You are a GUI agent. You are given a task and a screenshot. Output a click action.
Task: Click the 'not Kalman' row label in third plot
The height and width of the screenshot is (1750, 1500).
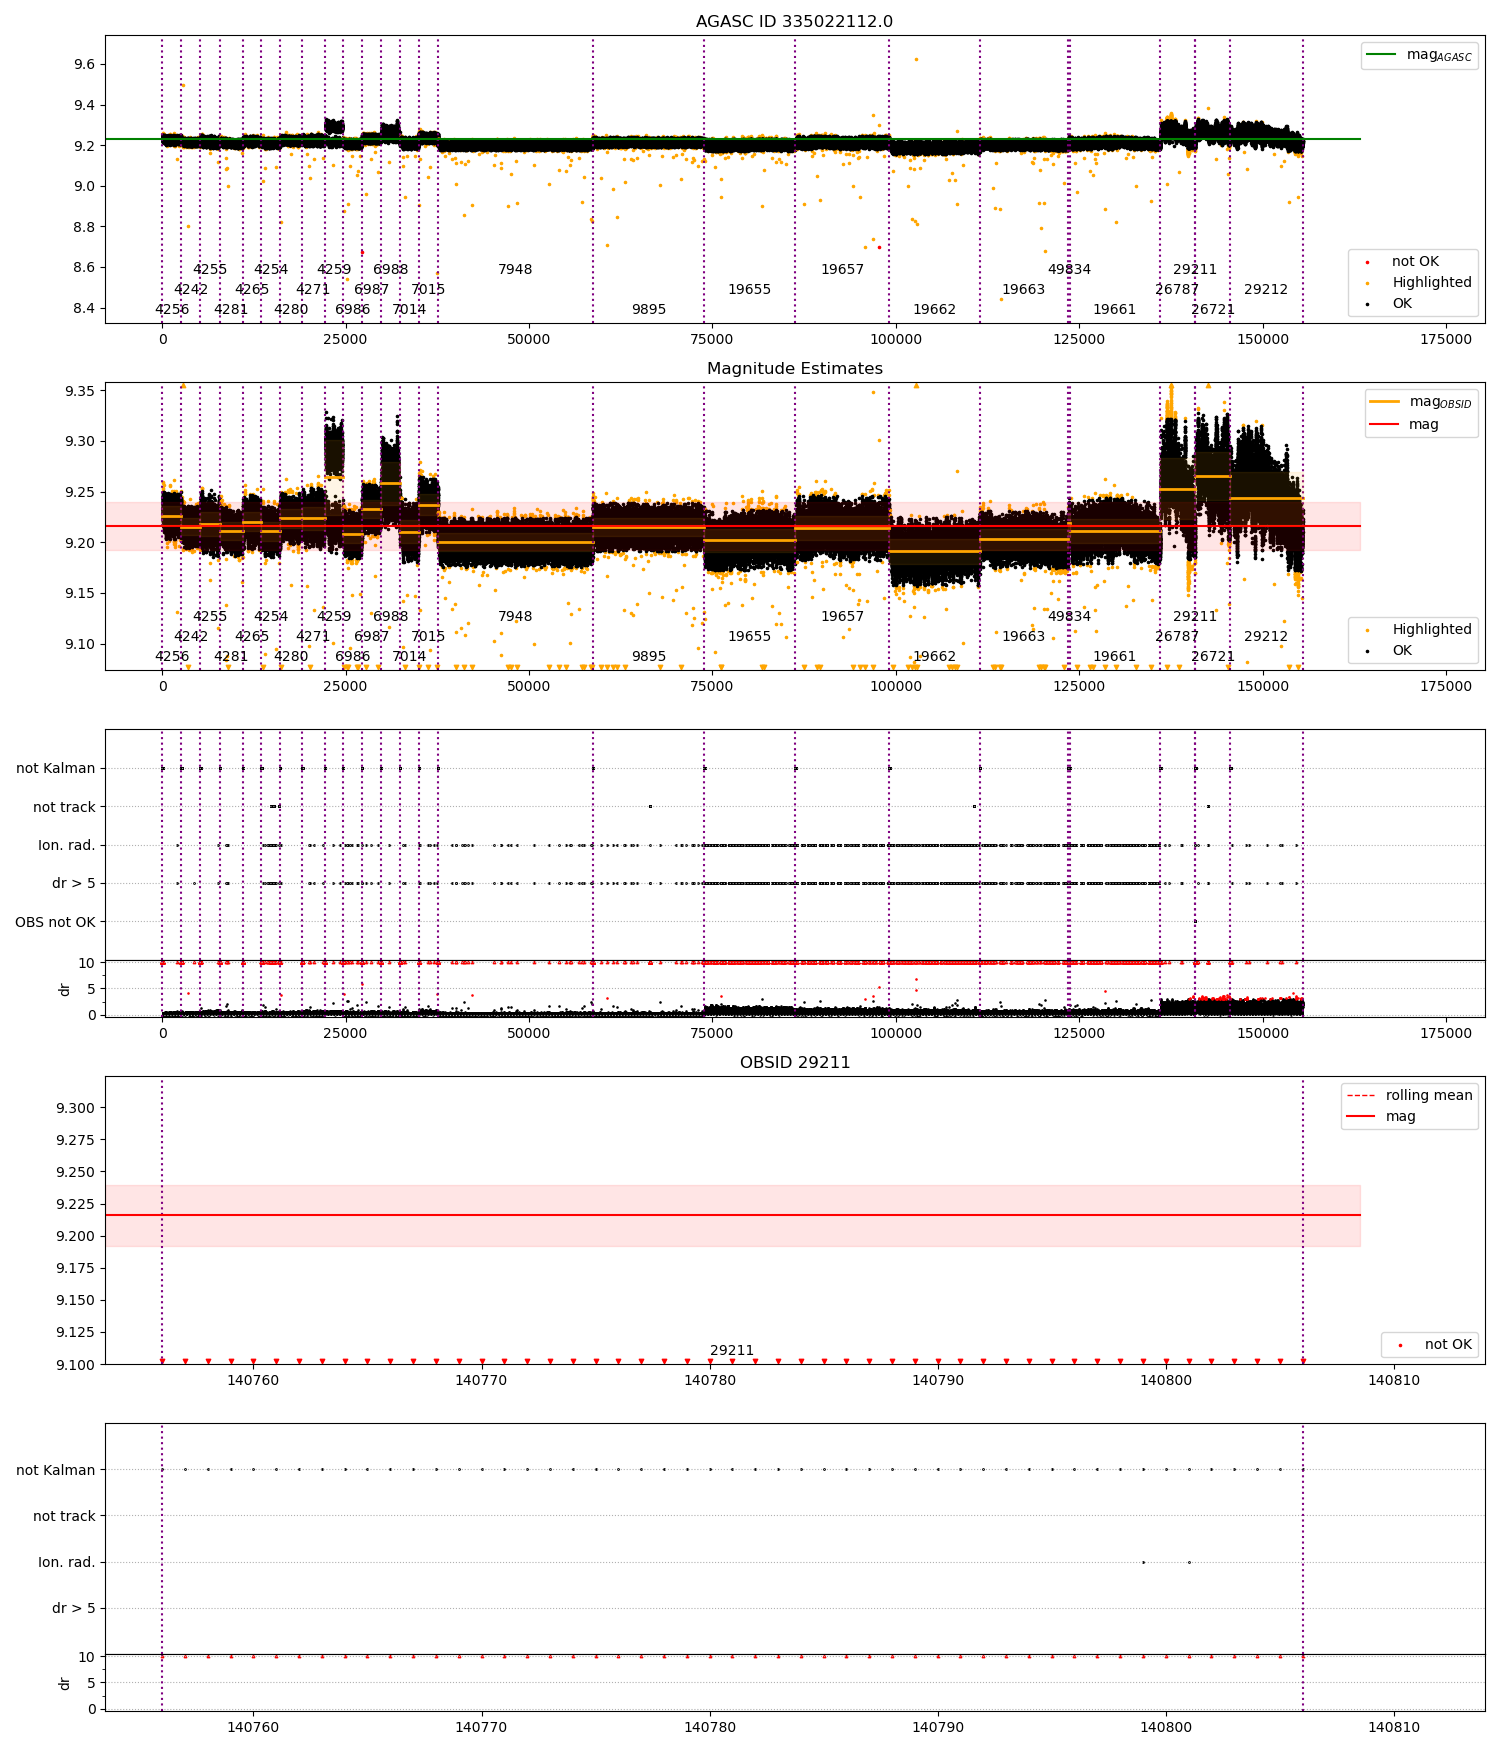(x=56, y=768)
